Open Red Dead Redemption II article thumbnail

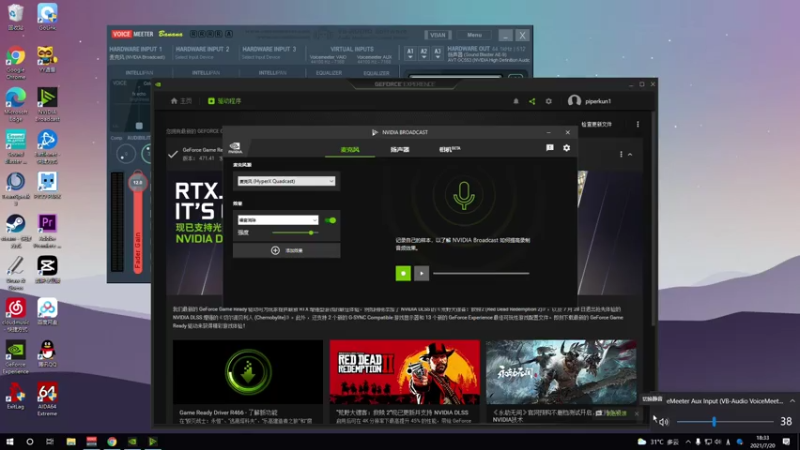pyautogui.click(x=405, y=372)
